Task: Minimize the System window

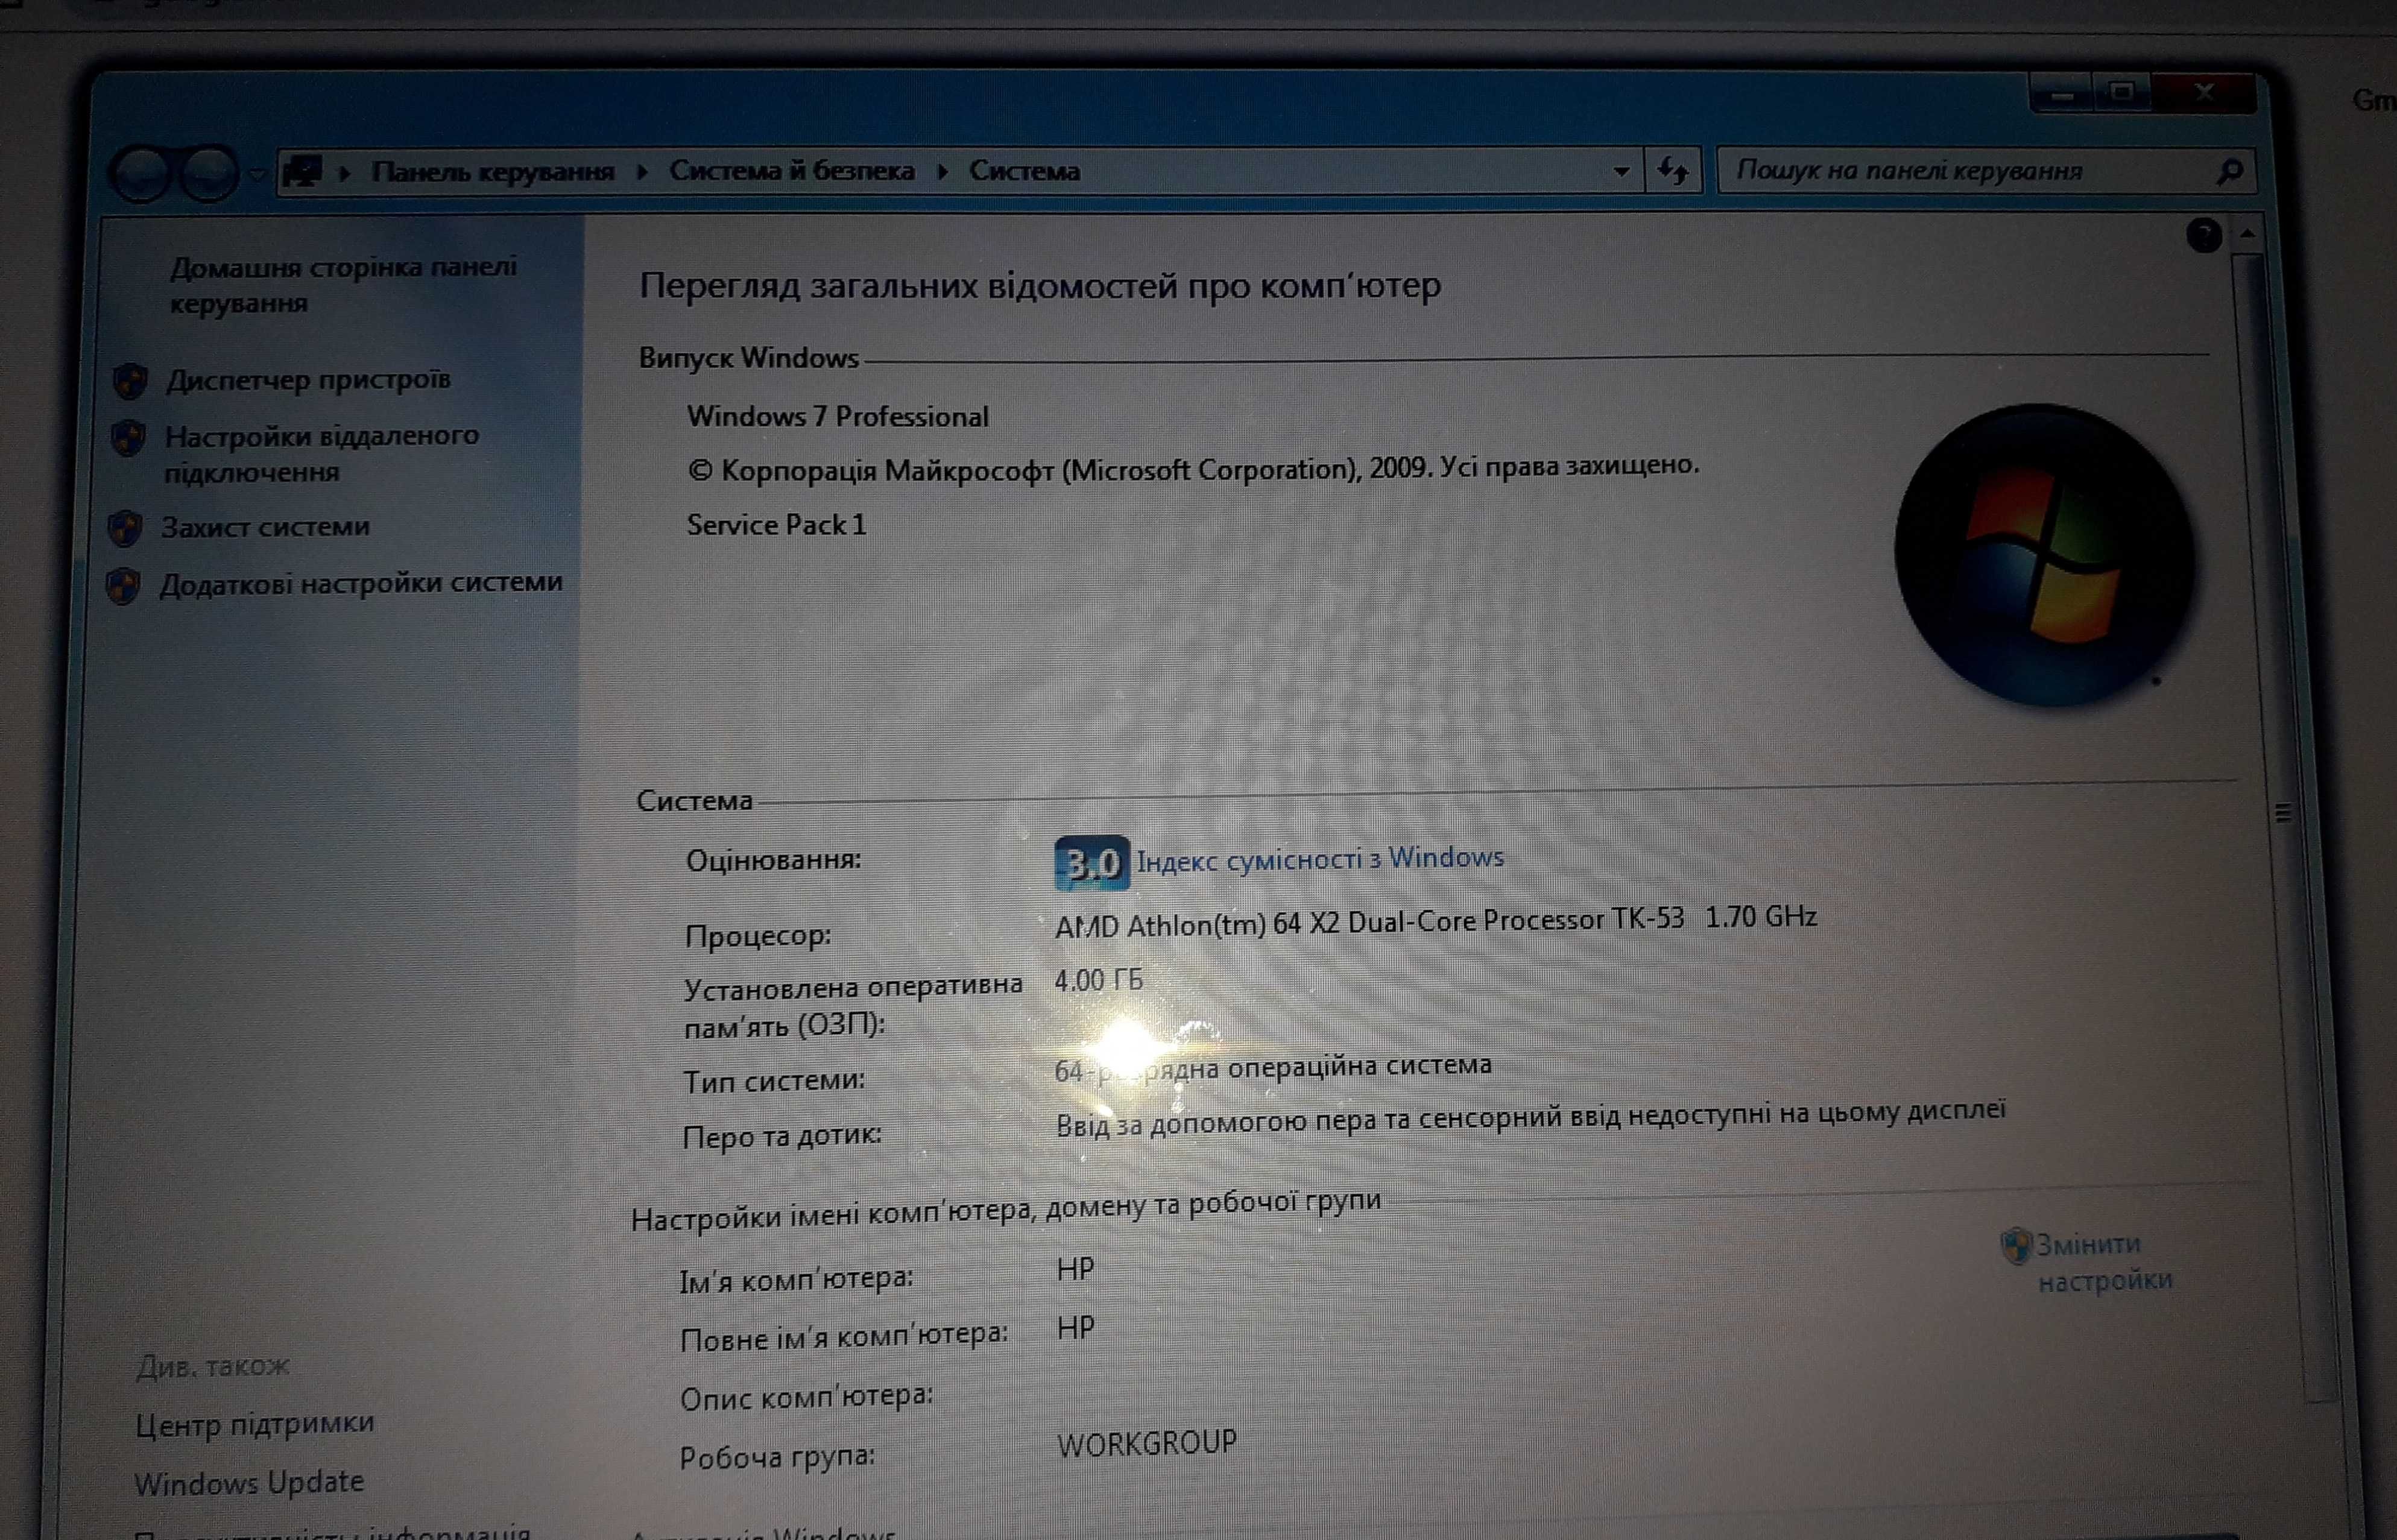Action: (2062, 94)
